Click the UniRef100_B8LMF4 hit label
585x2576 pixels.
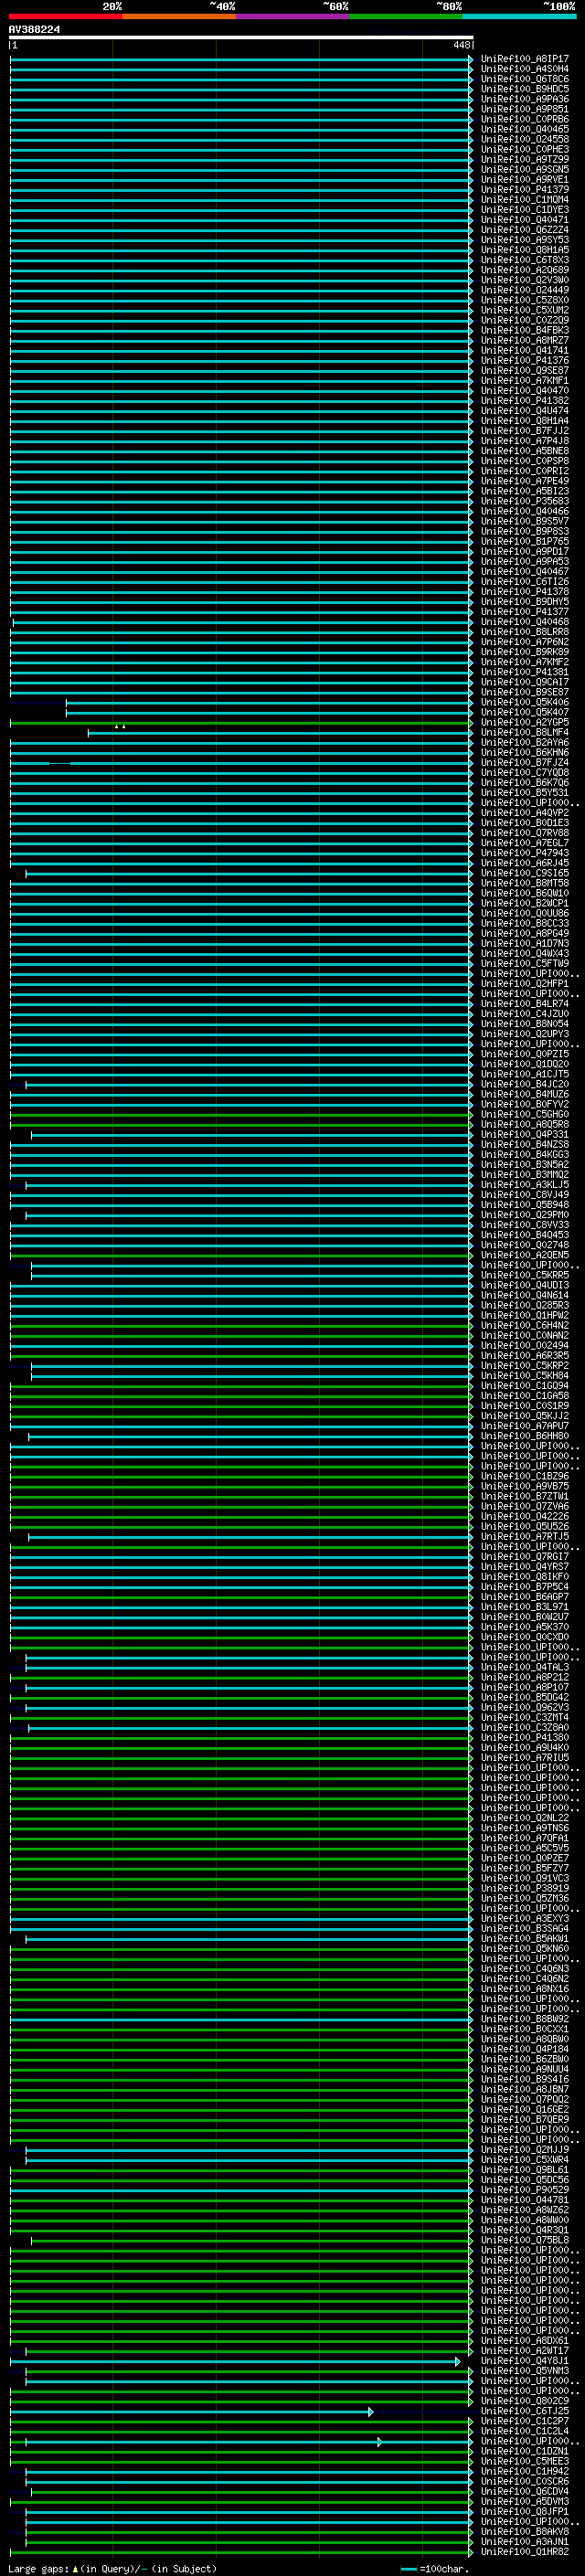point(524,733)
